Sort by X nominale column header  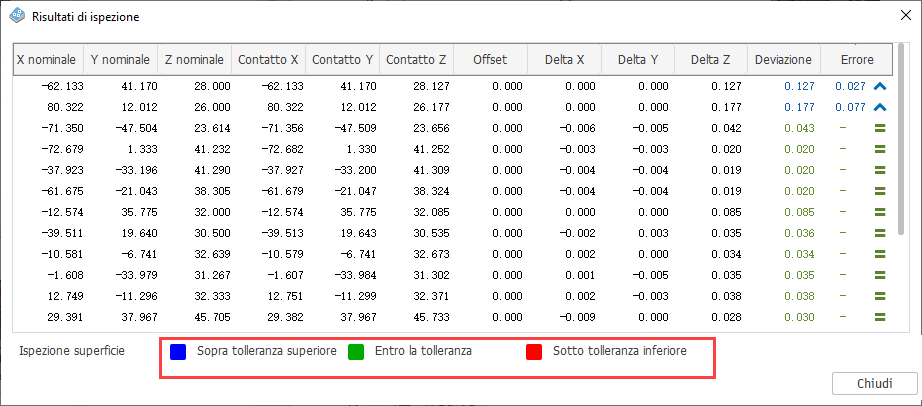pos(48,59)
